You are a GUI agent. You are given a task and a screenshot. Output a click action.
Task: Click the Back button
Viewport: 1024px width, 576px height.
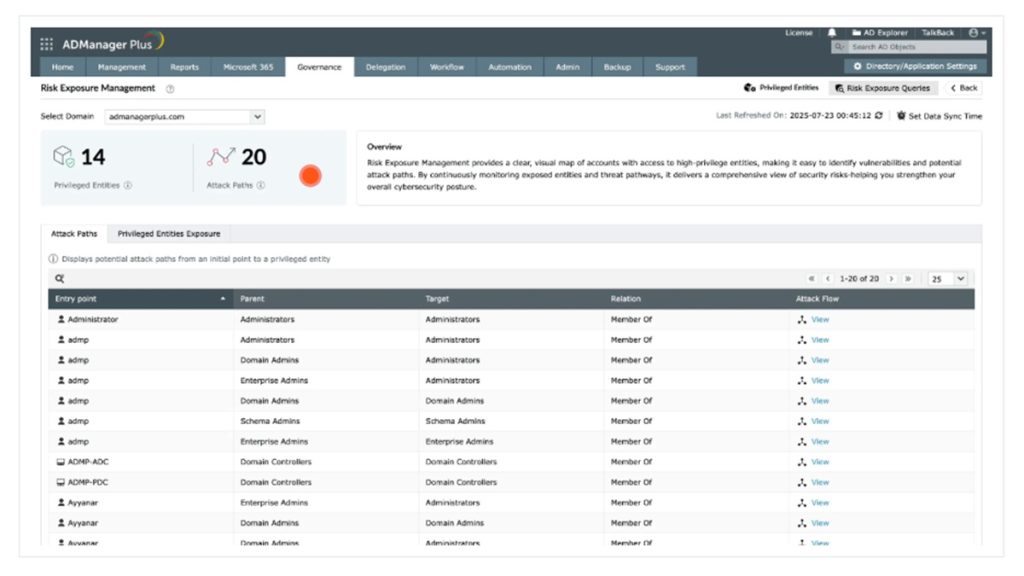click(x=964, y=88)
